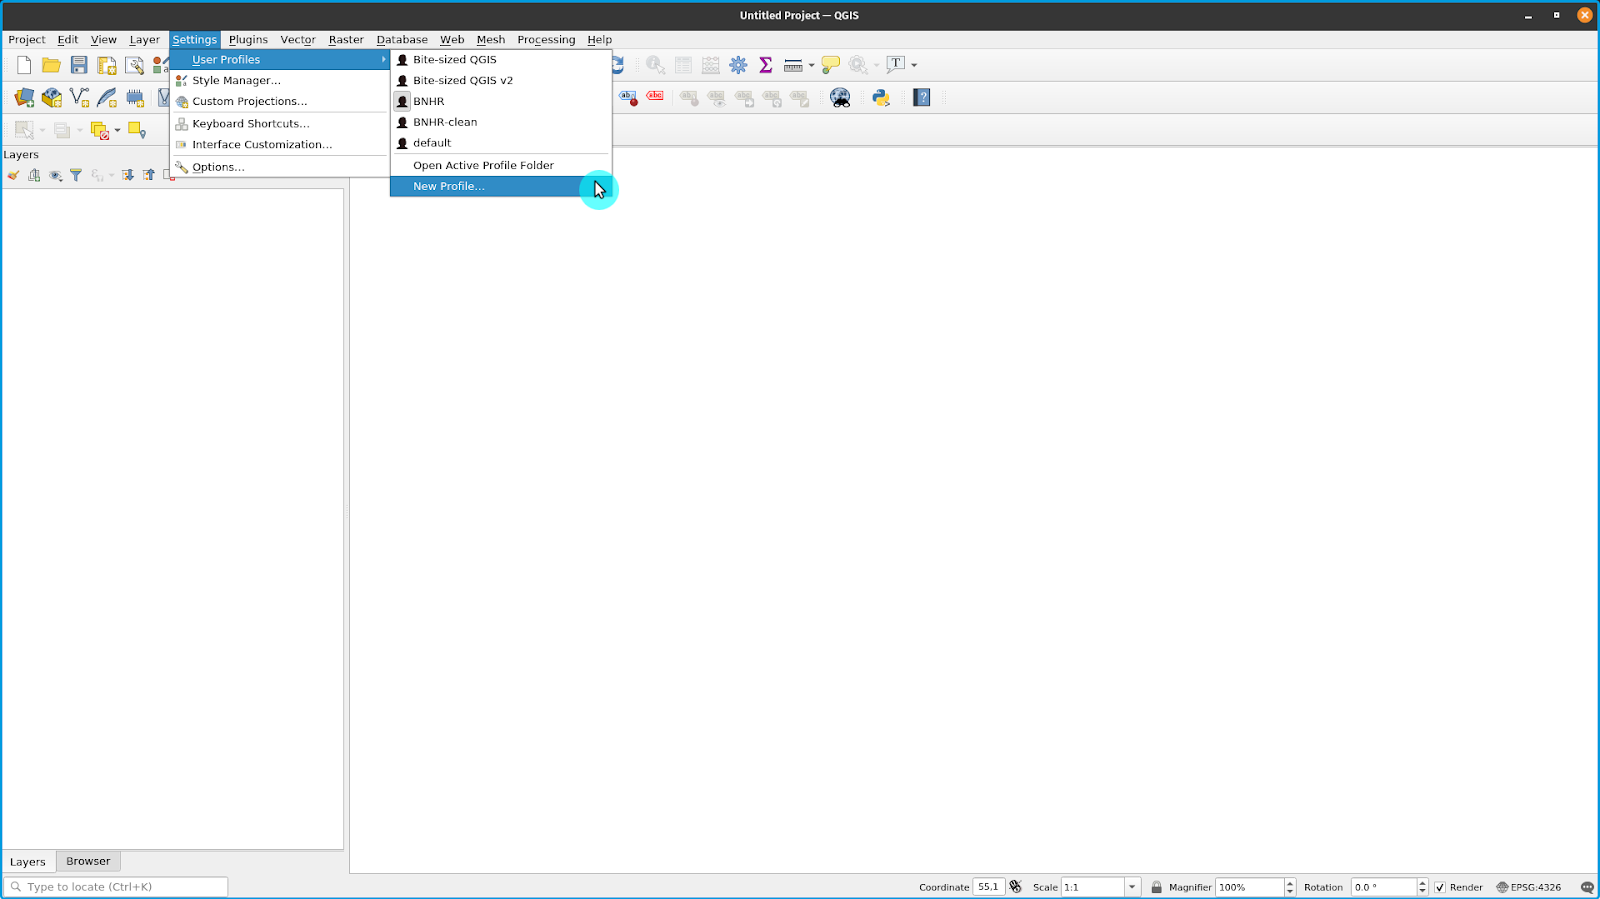Image resolution: width=1600 pixels, height=899 pixels.
Task: Select New Profile… menu entry
Action: click(449, 186)
